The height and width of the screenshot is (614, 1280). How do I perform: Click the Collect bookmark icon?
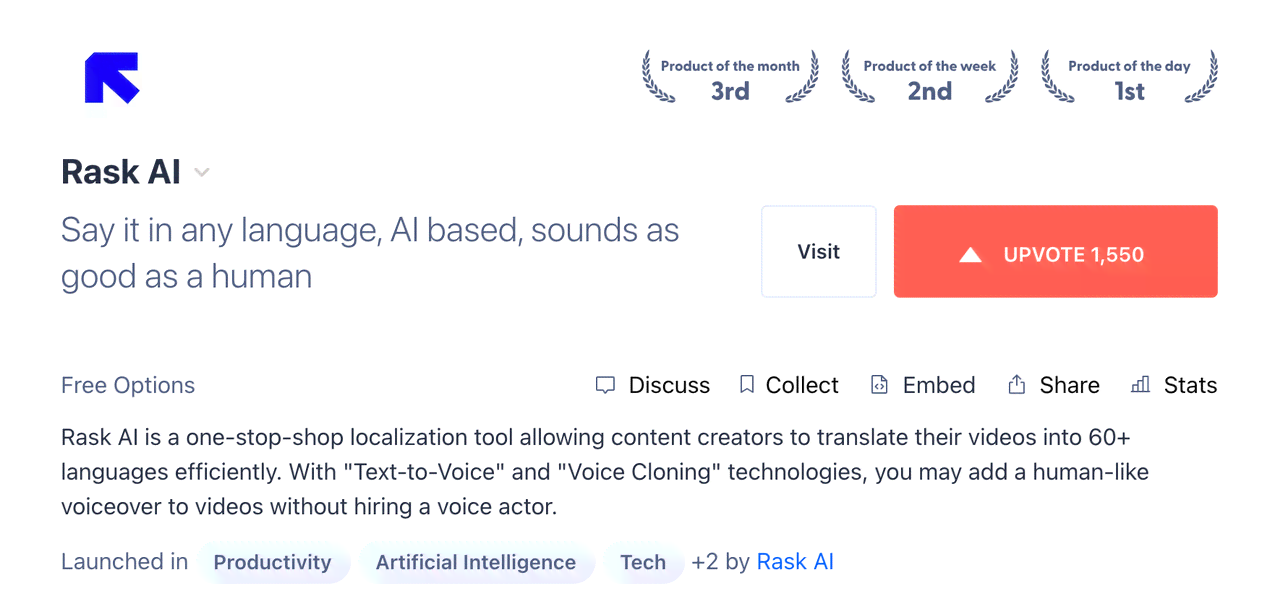[746, 385]
